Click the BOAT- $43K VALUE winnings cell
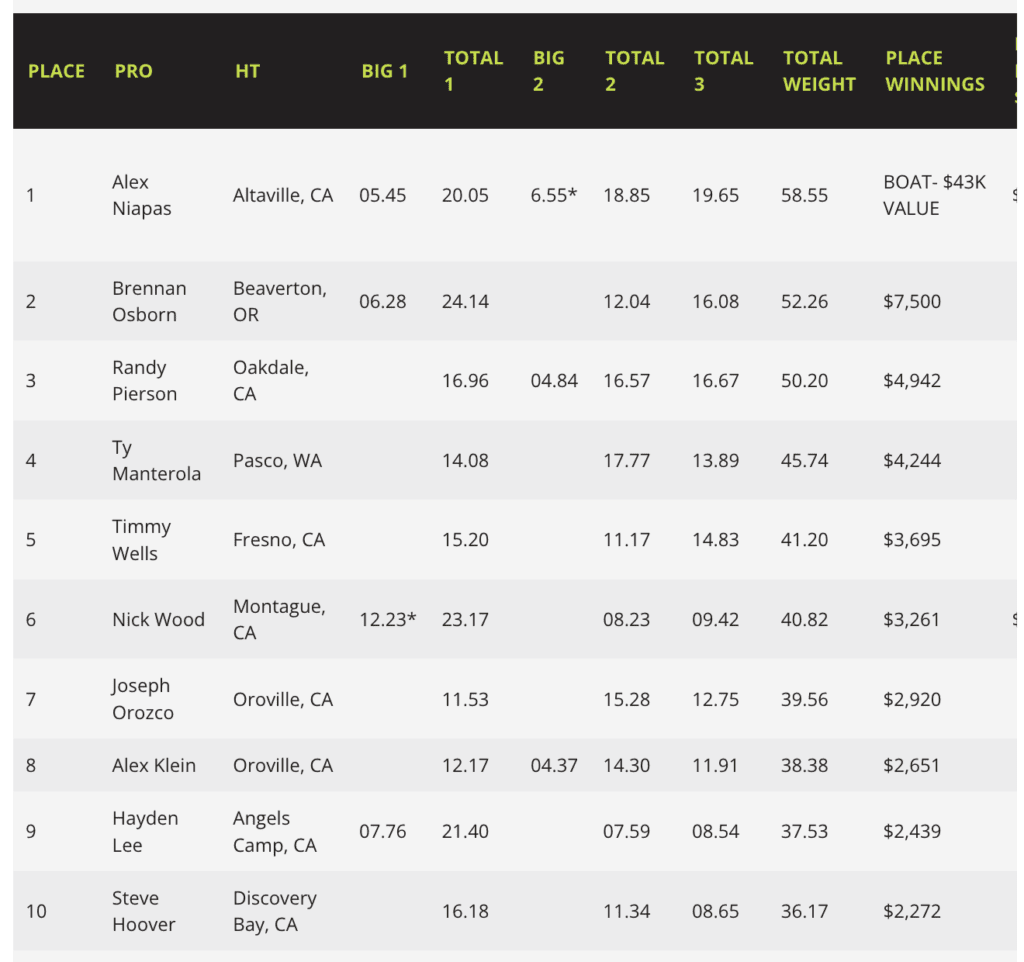This screenshot has width=1024, height=962. click(x=935, y=195)
